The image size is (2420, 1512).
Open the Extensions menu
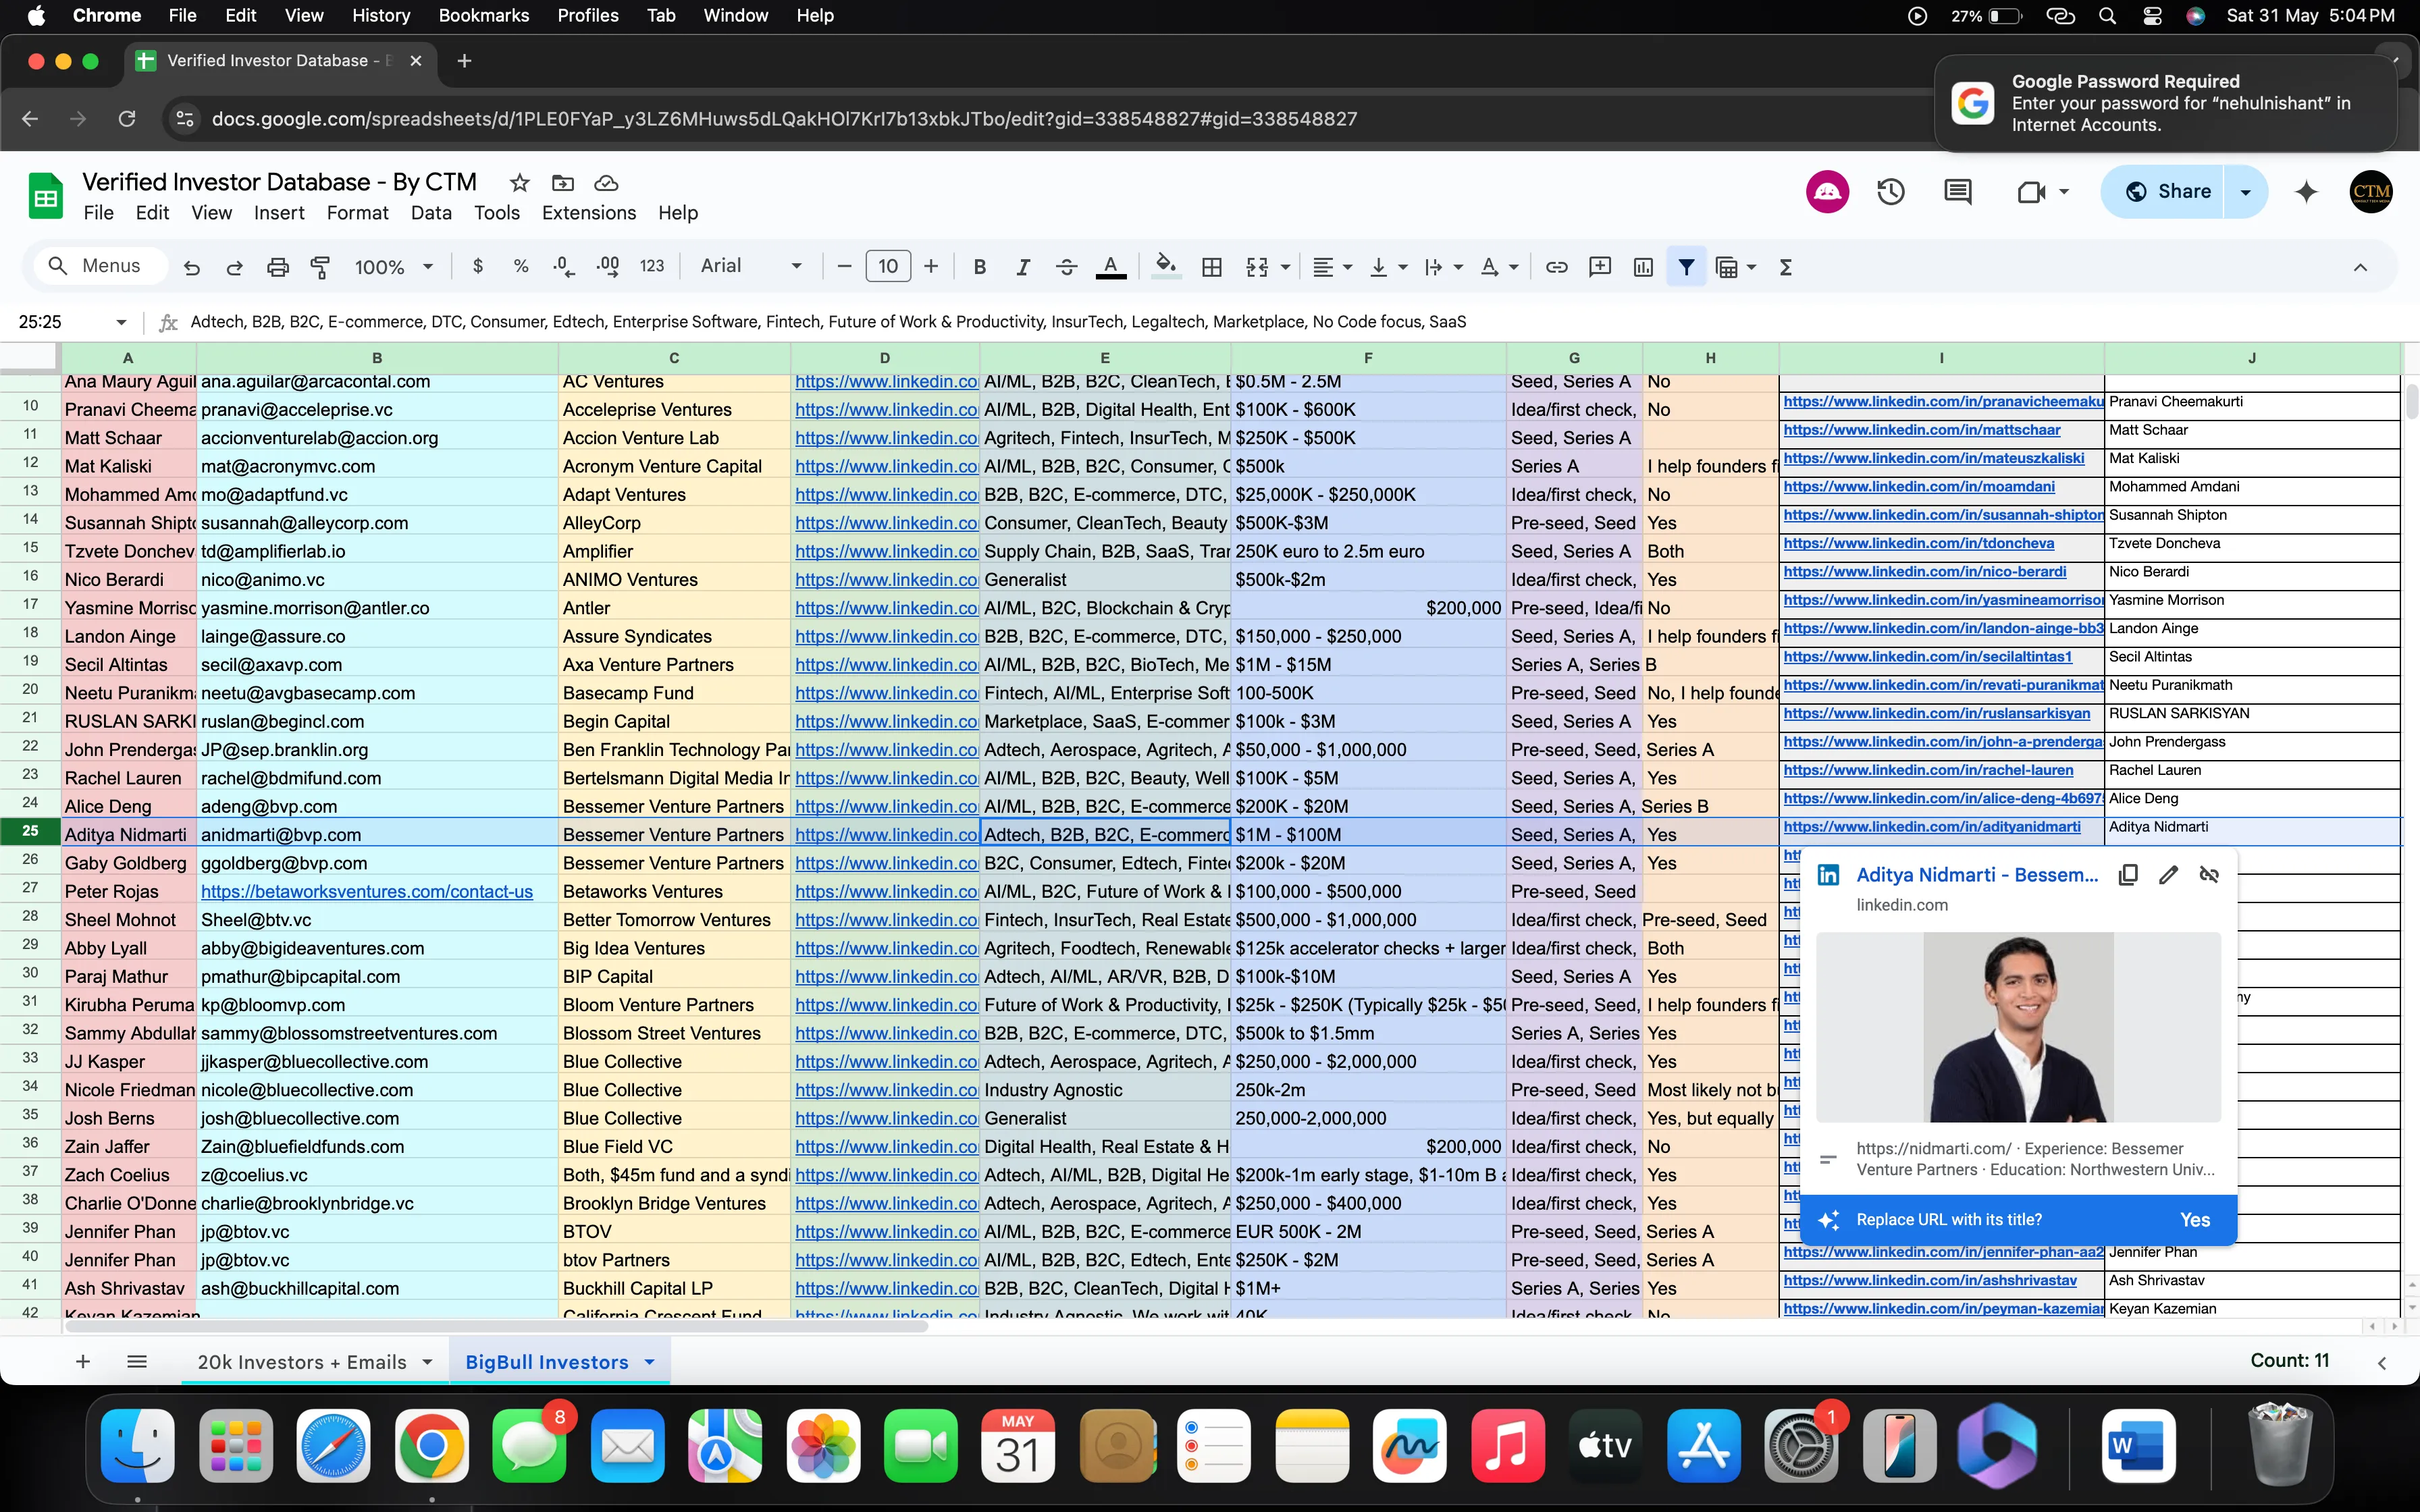(588, 213)
